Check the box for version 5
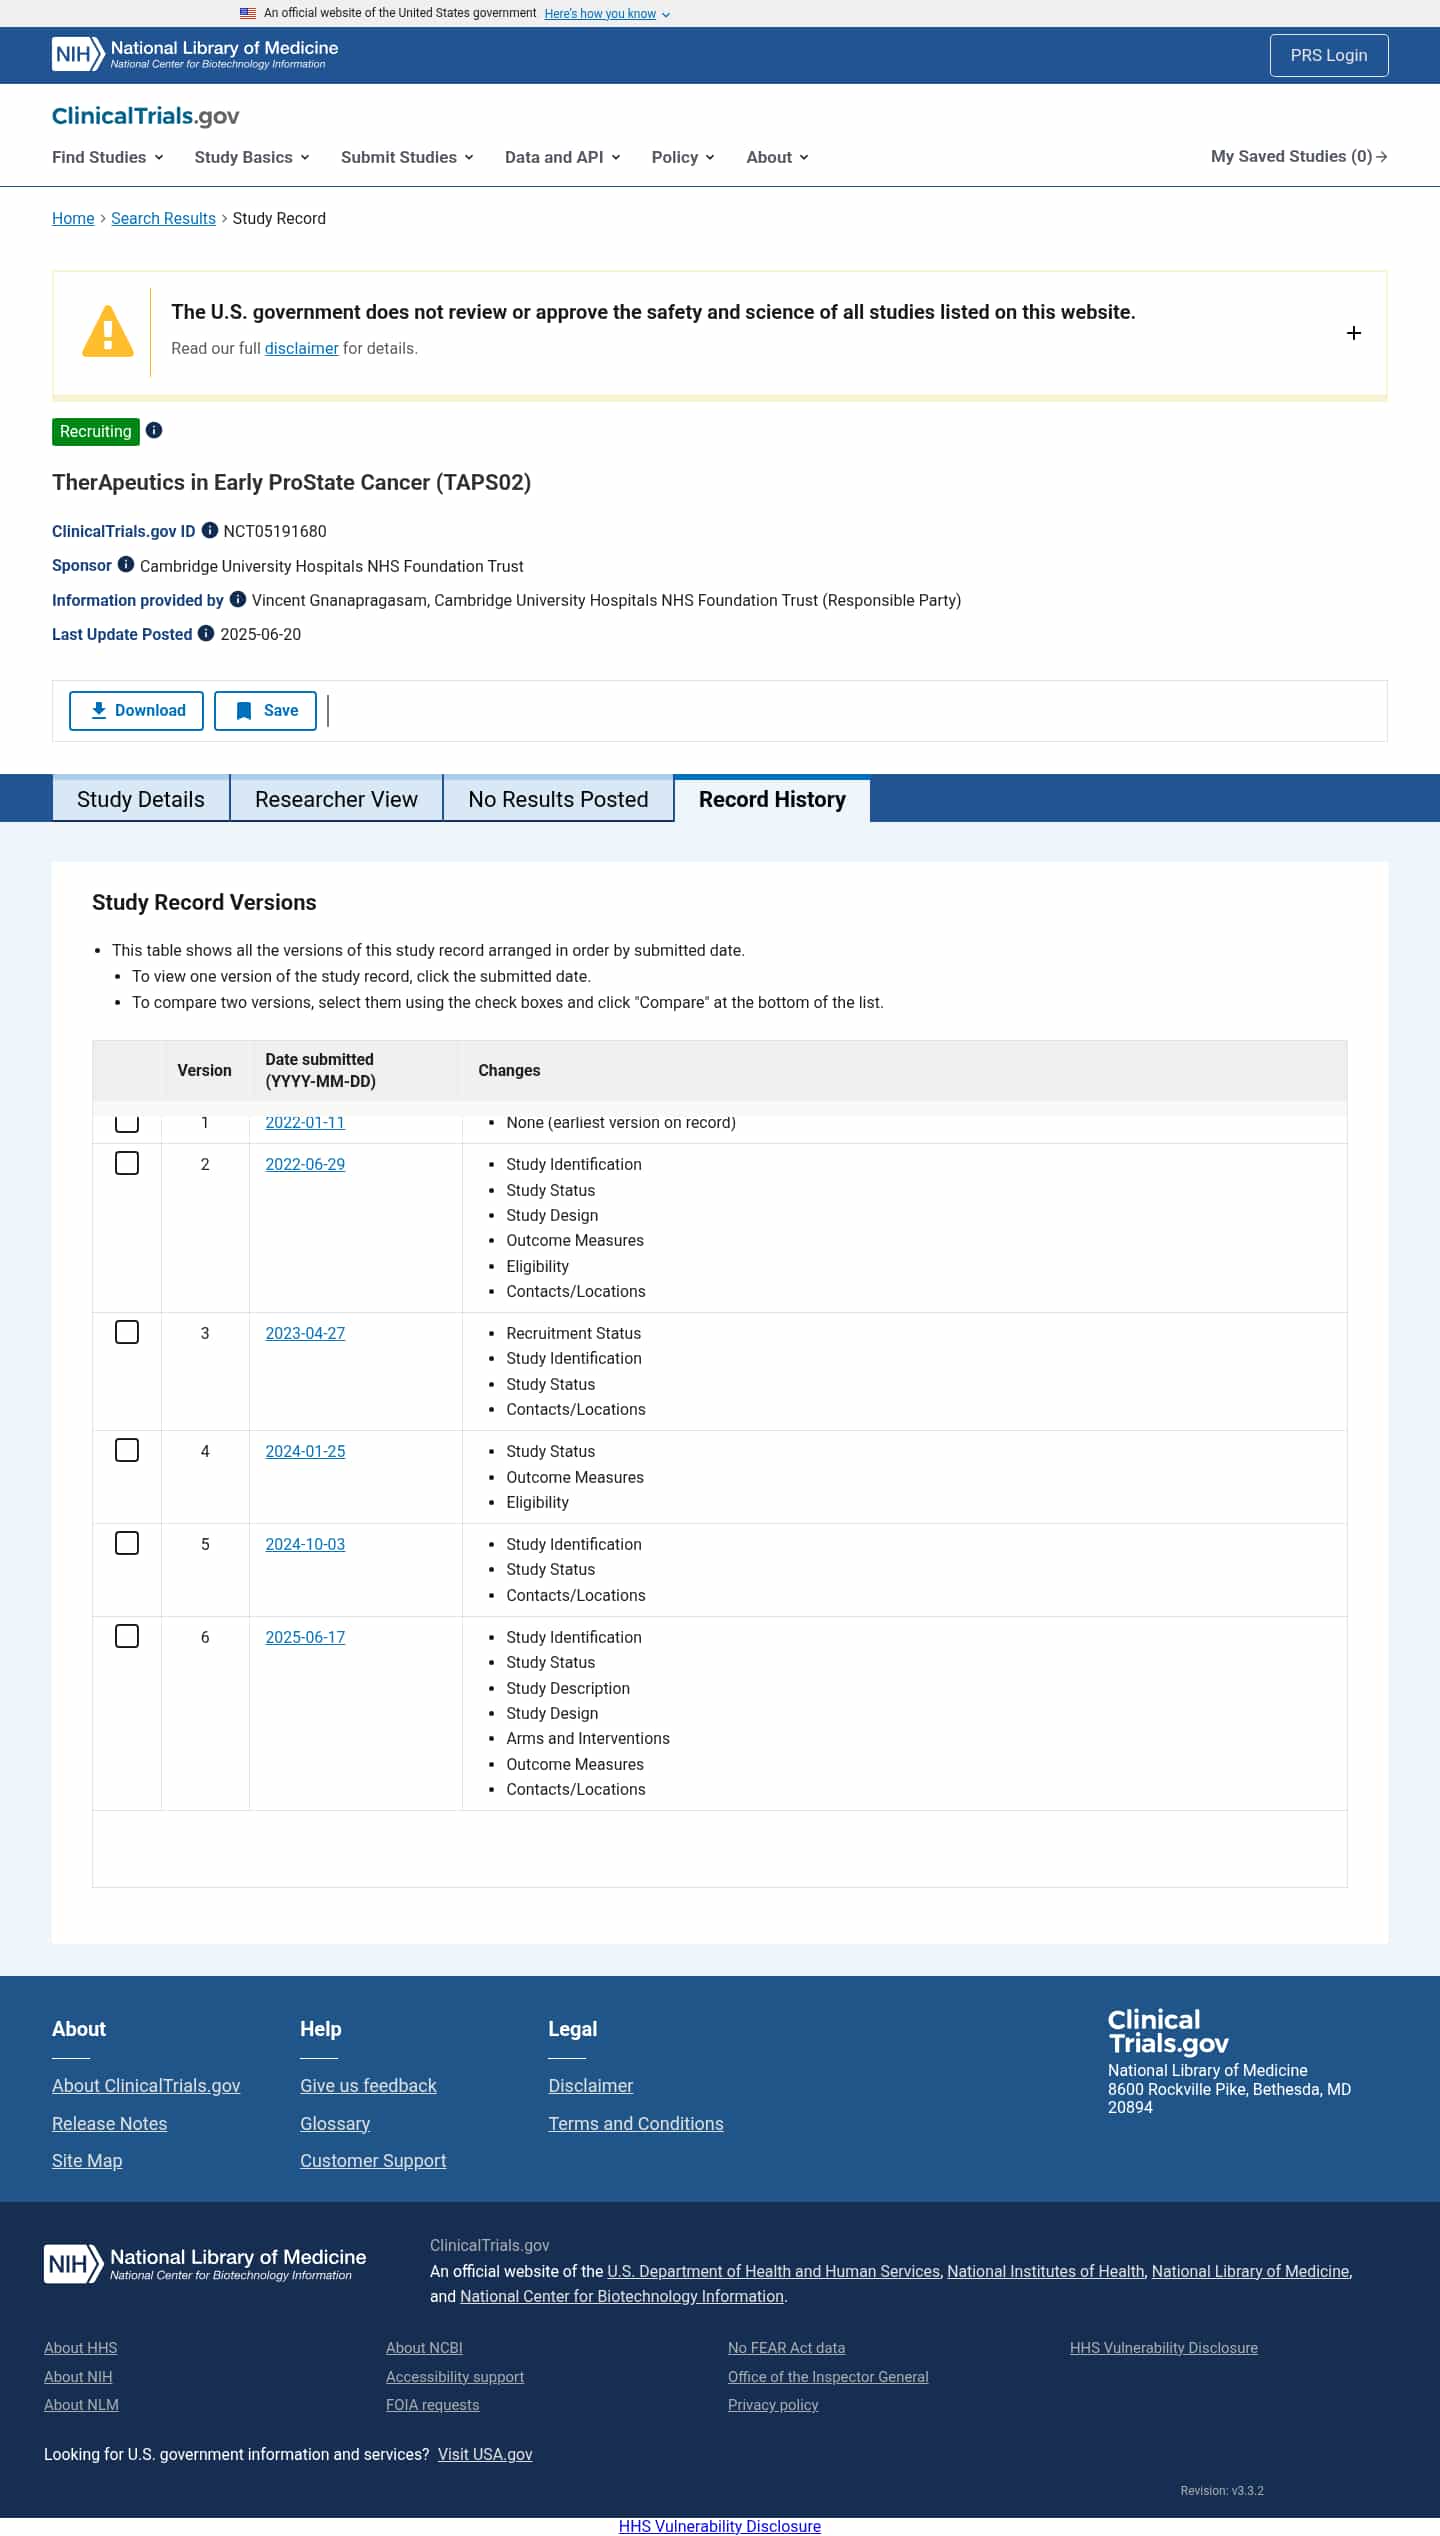The width and height of the screenshot is (1440, 2536). pos(127,1543)
